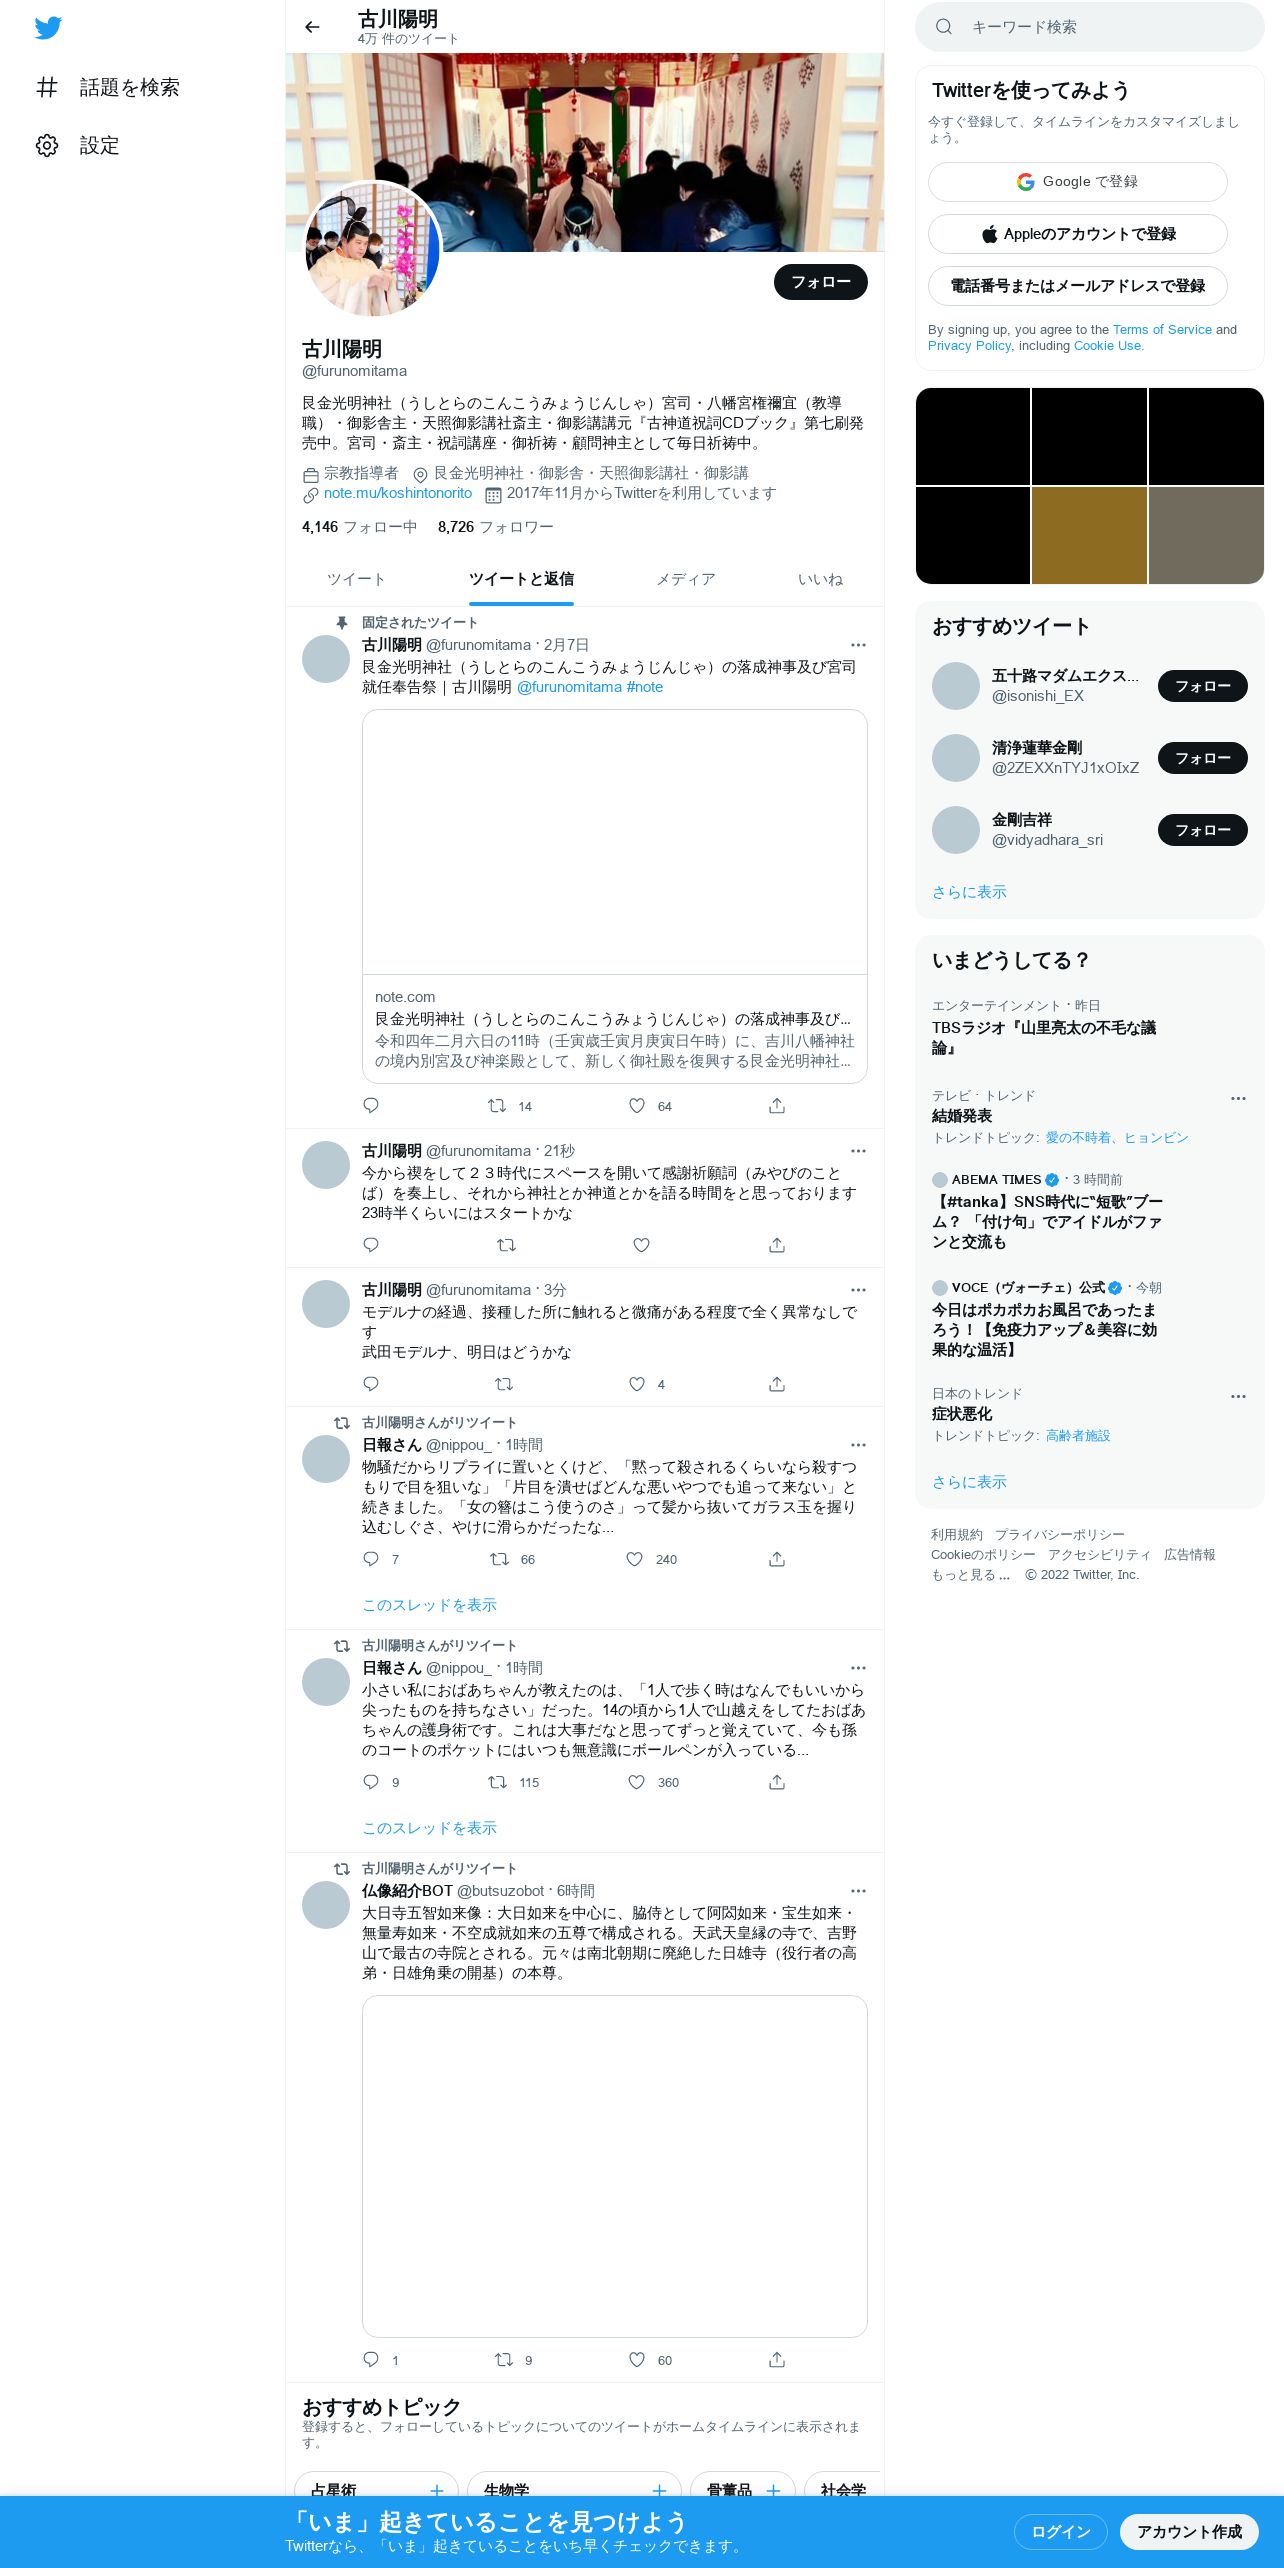This screenshot has width=1284, height=2568.
Task: Open more options for 症状悪化 trend
Action: tap(1238, 1396)
